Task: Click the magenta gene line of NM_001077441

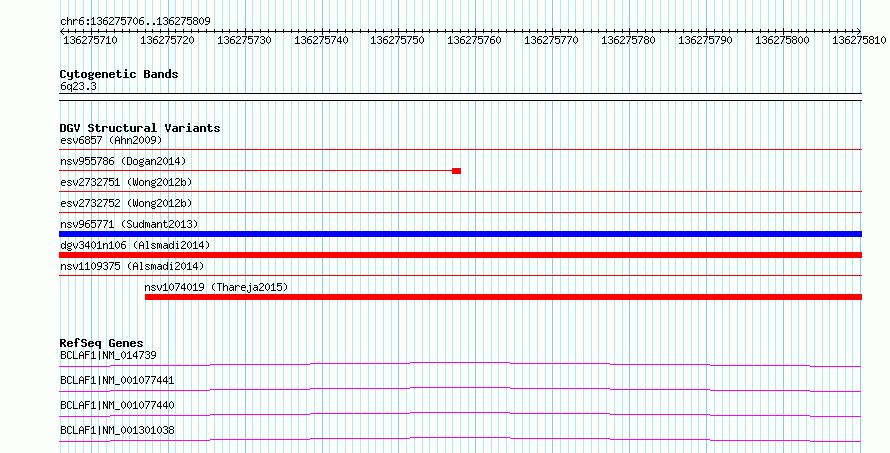Action: pyautogui.click(x=460, y=389)
